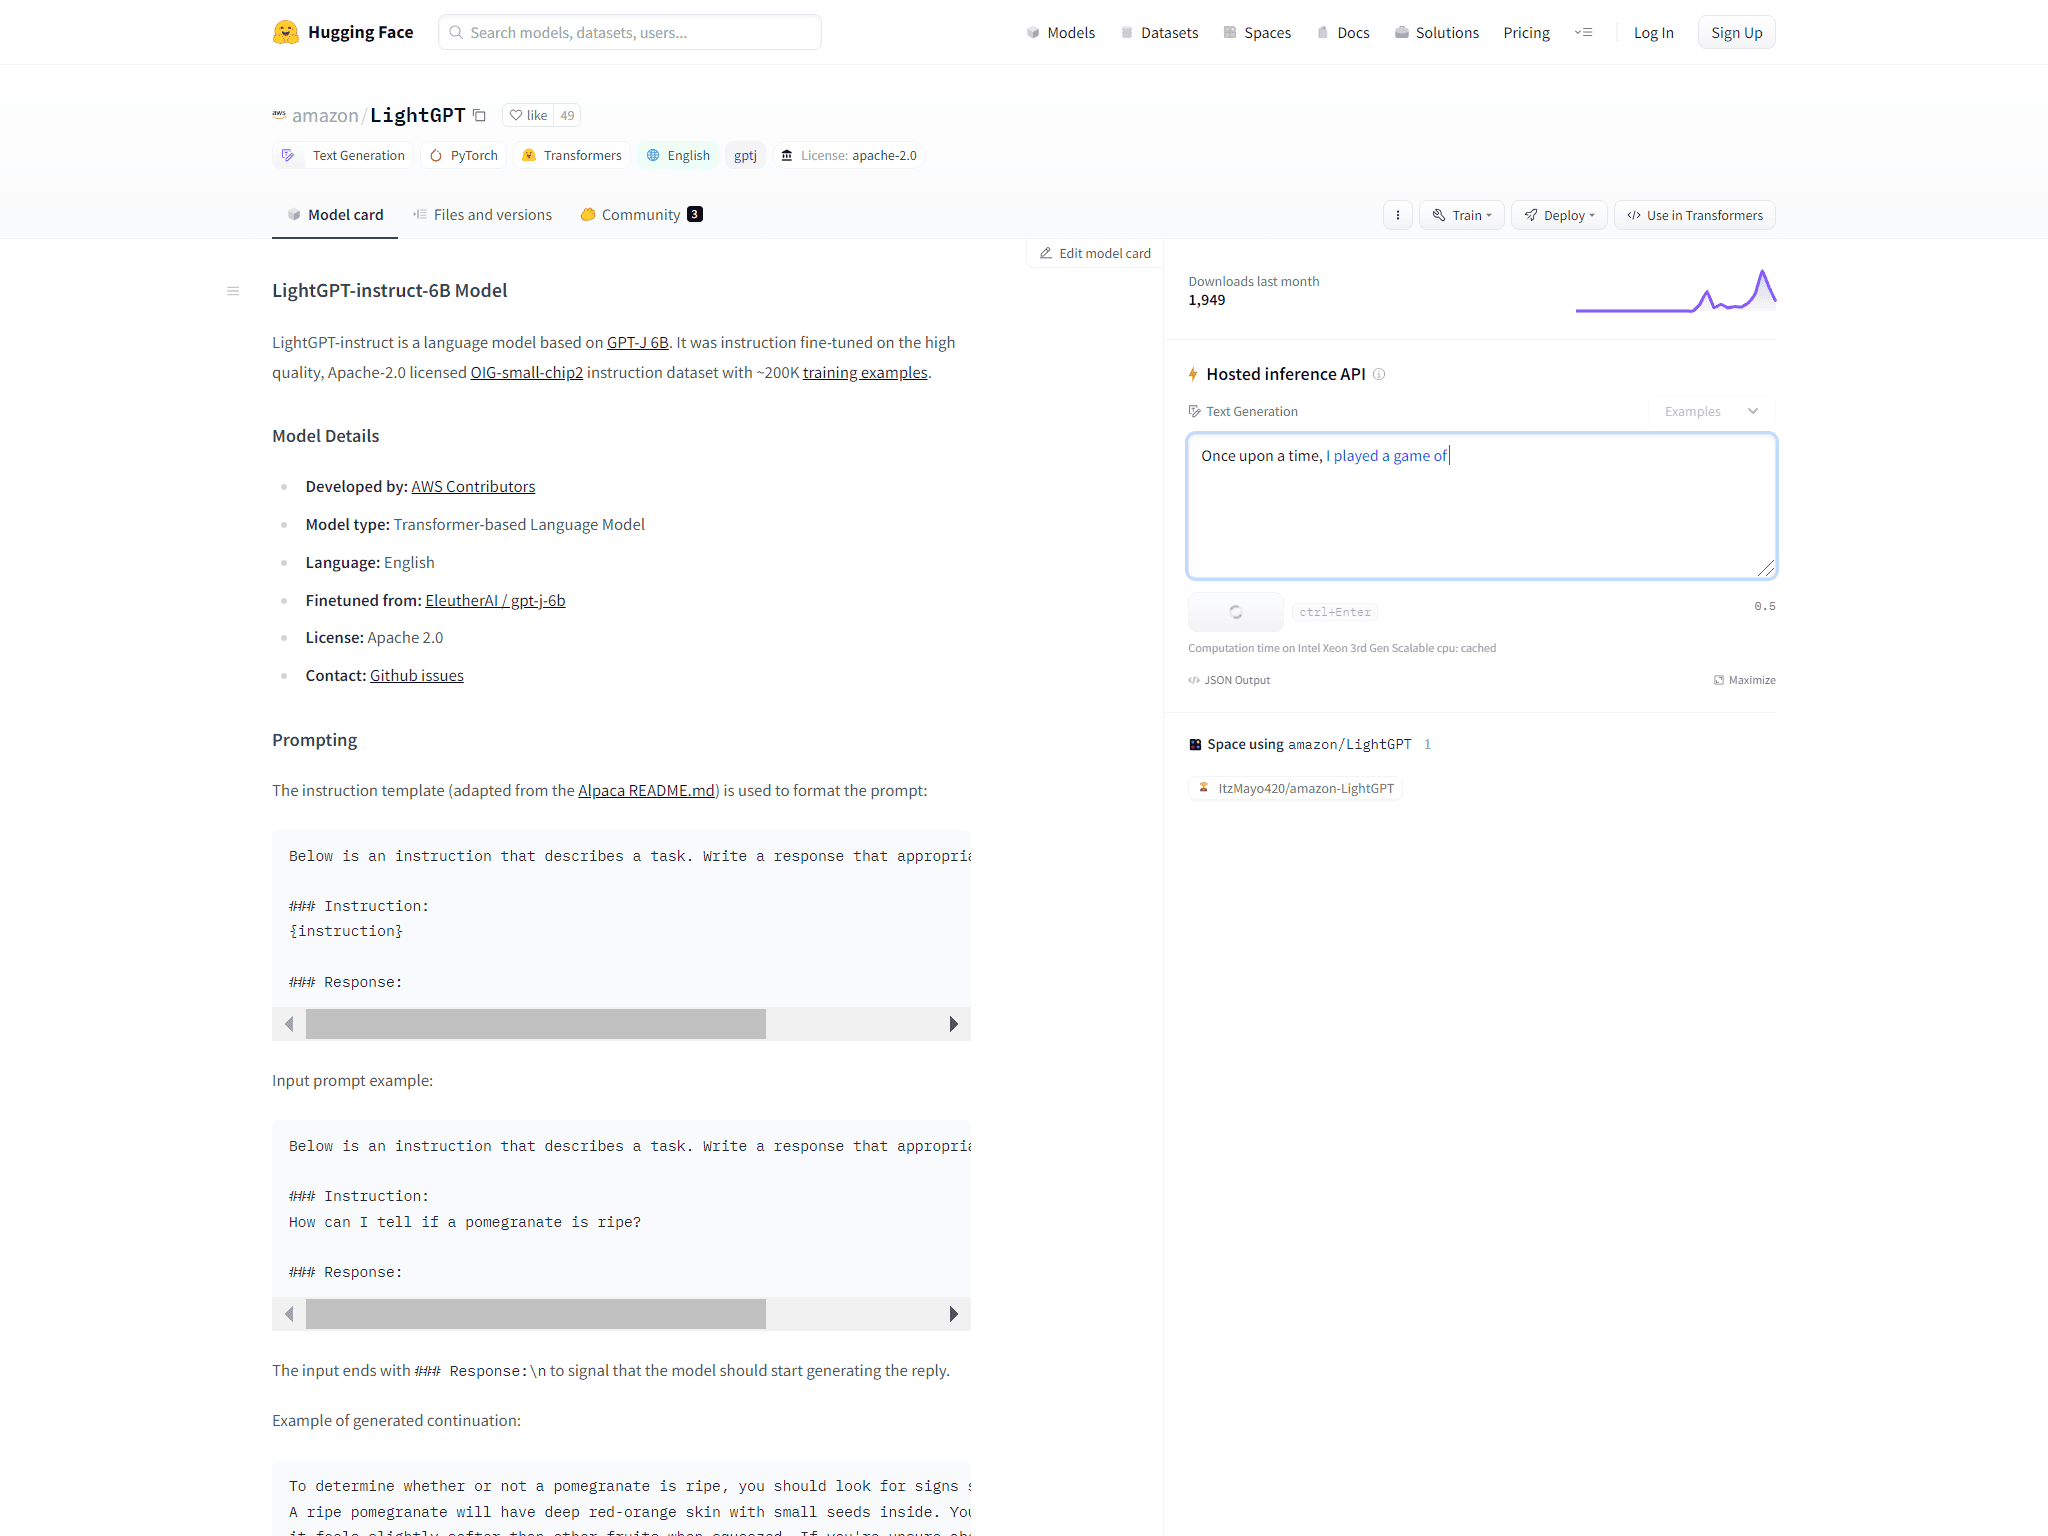Click Edit model card
This screenshot has height=1536, width=2048.
click(x=1095, y=253)
